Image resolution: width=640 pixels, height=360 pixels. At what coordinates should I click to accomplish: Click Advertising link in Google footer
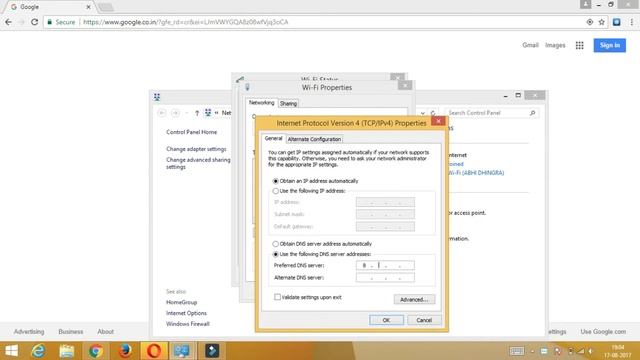tap(29, 332)
